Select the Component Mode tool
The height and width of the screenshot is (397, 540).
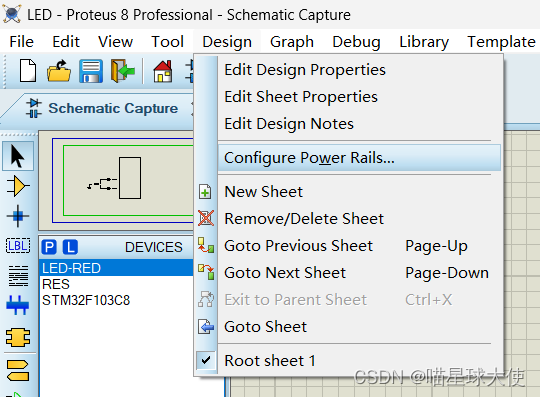[18, 186]
